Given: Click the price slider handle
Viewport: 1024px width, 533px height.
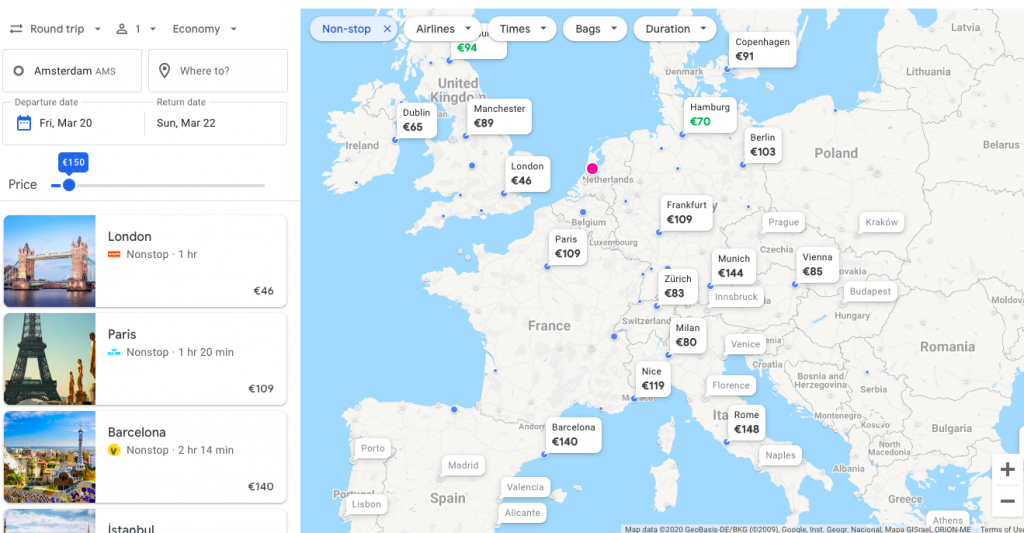Looking at the screenshot, I should (x=69, y=185).
